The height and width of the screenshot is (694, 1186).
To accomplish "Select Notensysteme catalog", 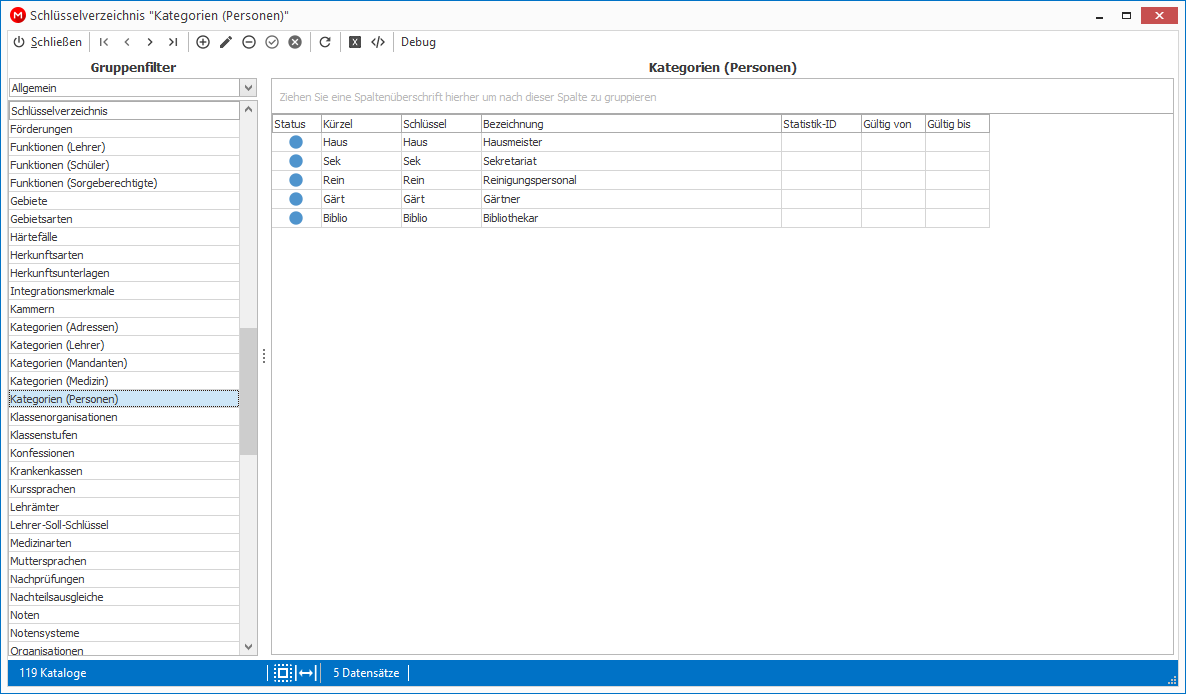I will coord(124,634).
